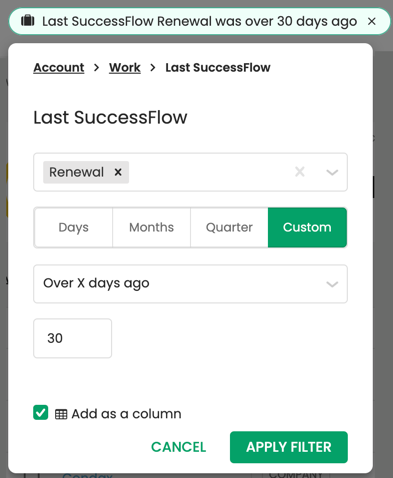Choose the Quarter tab
Viewport: 393px width, 478px height.
click(229, 227)
